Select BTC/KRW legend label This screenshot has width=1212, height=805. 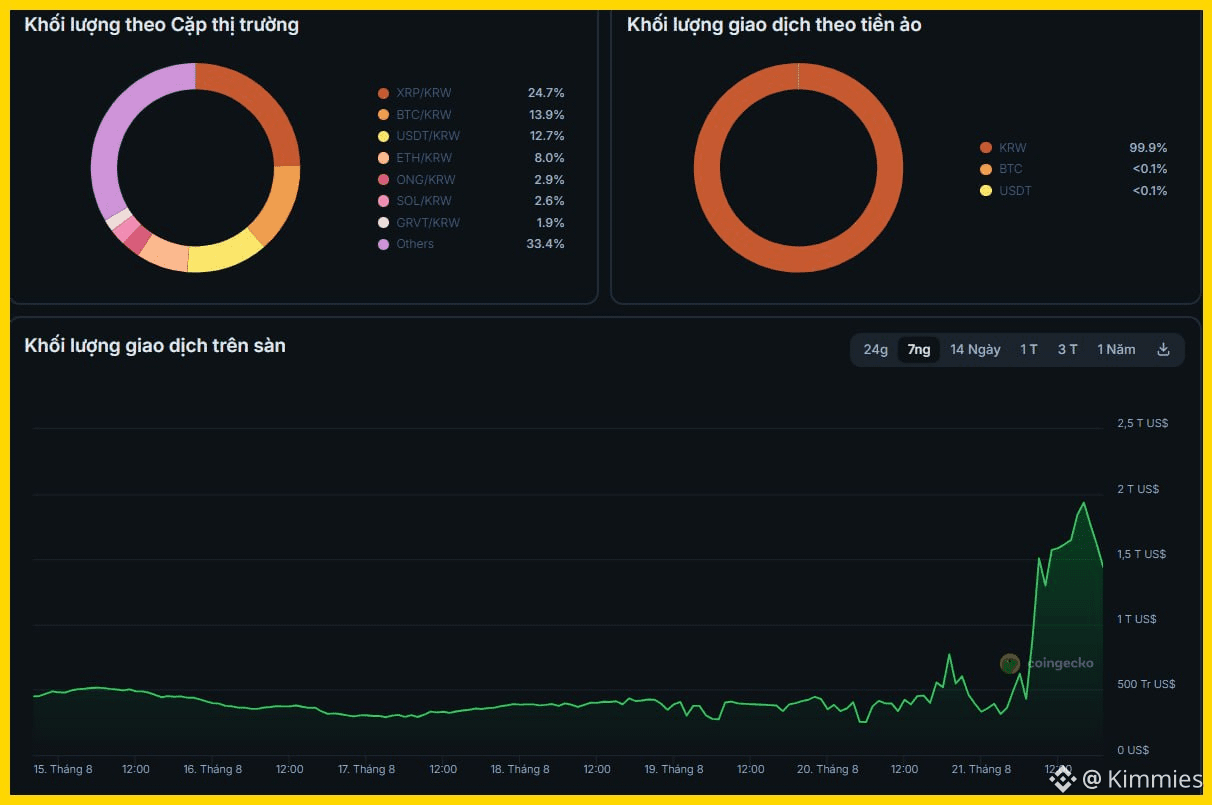pos(424,115)
